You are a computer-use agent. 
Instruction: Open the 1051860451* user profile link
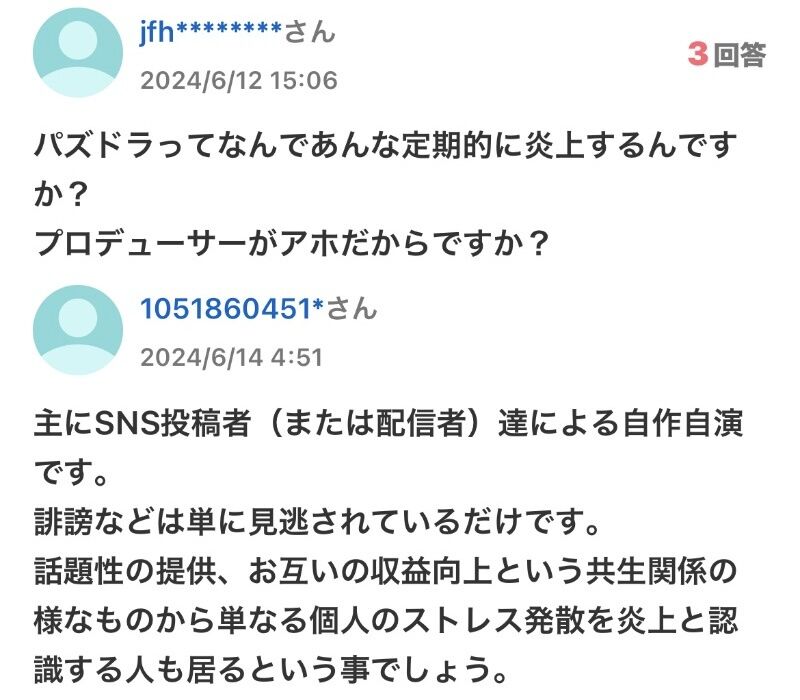[232, 309]
